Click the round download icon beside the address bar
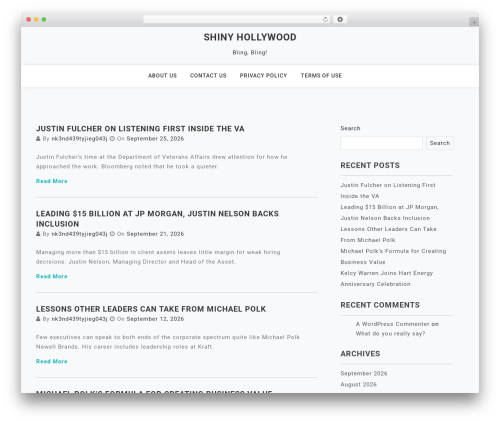The height and width of the screenshot is (423, 500). pyautogui.click(x=340, y=19)
